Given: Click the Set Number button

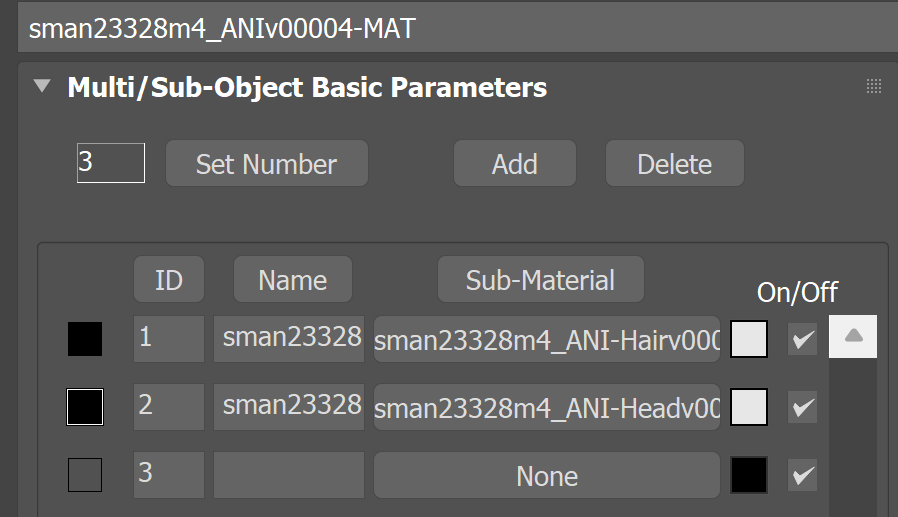Looking at the screenshot, I should tap(267, 163).
